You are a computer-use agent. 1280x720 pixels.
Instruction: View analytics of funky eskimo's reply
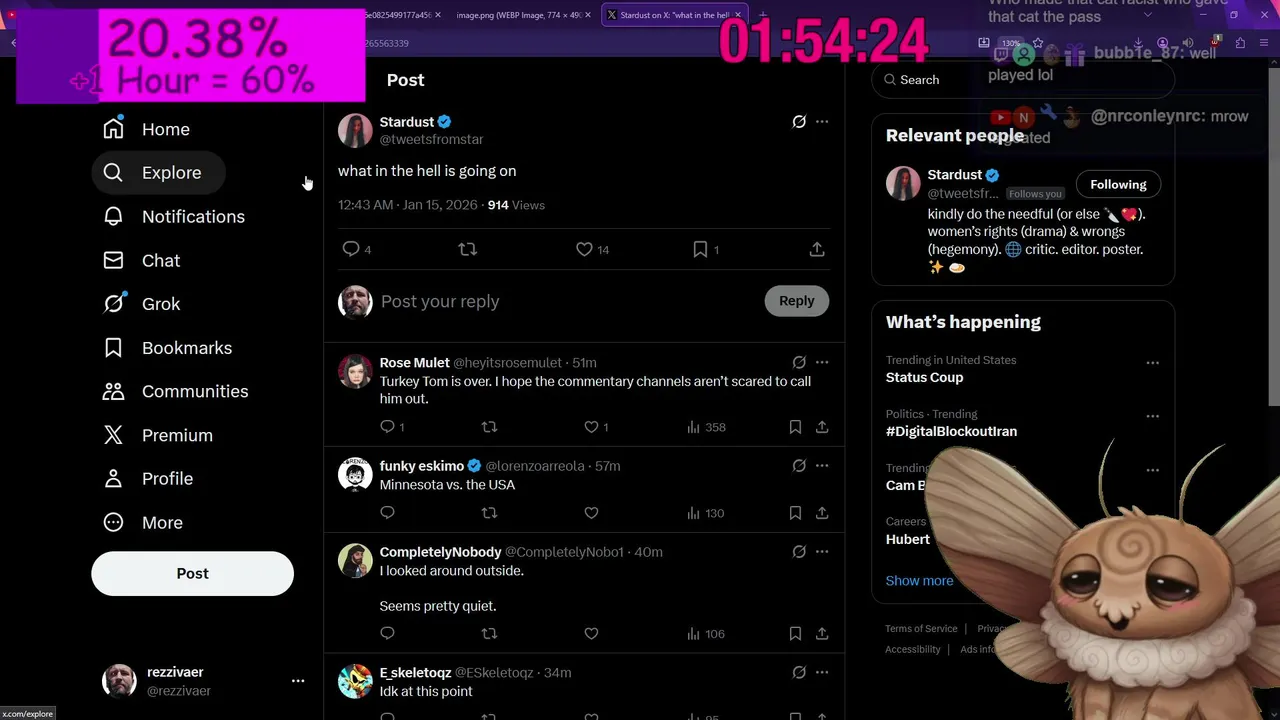(706, 513)
